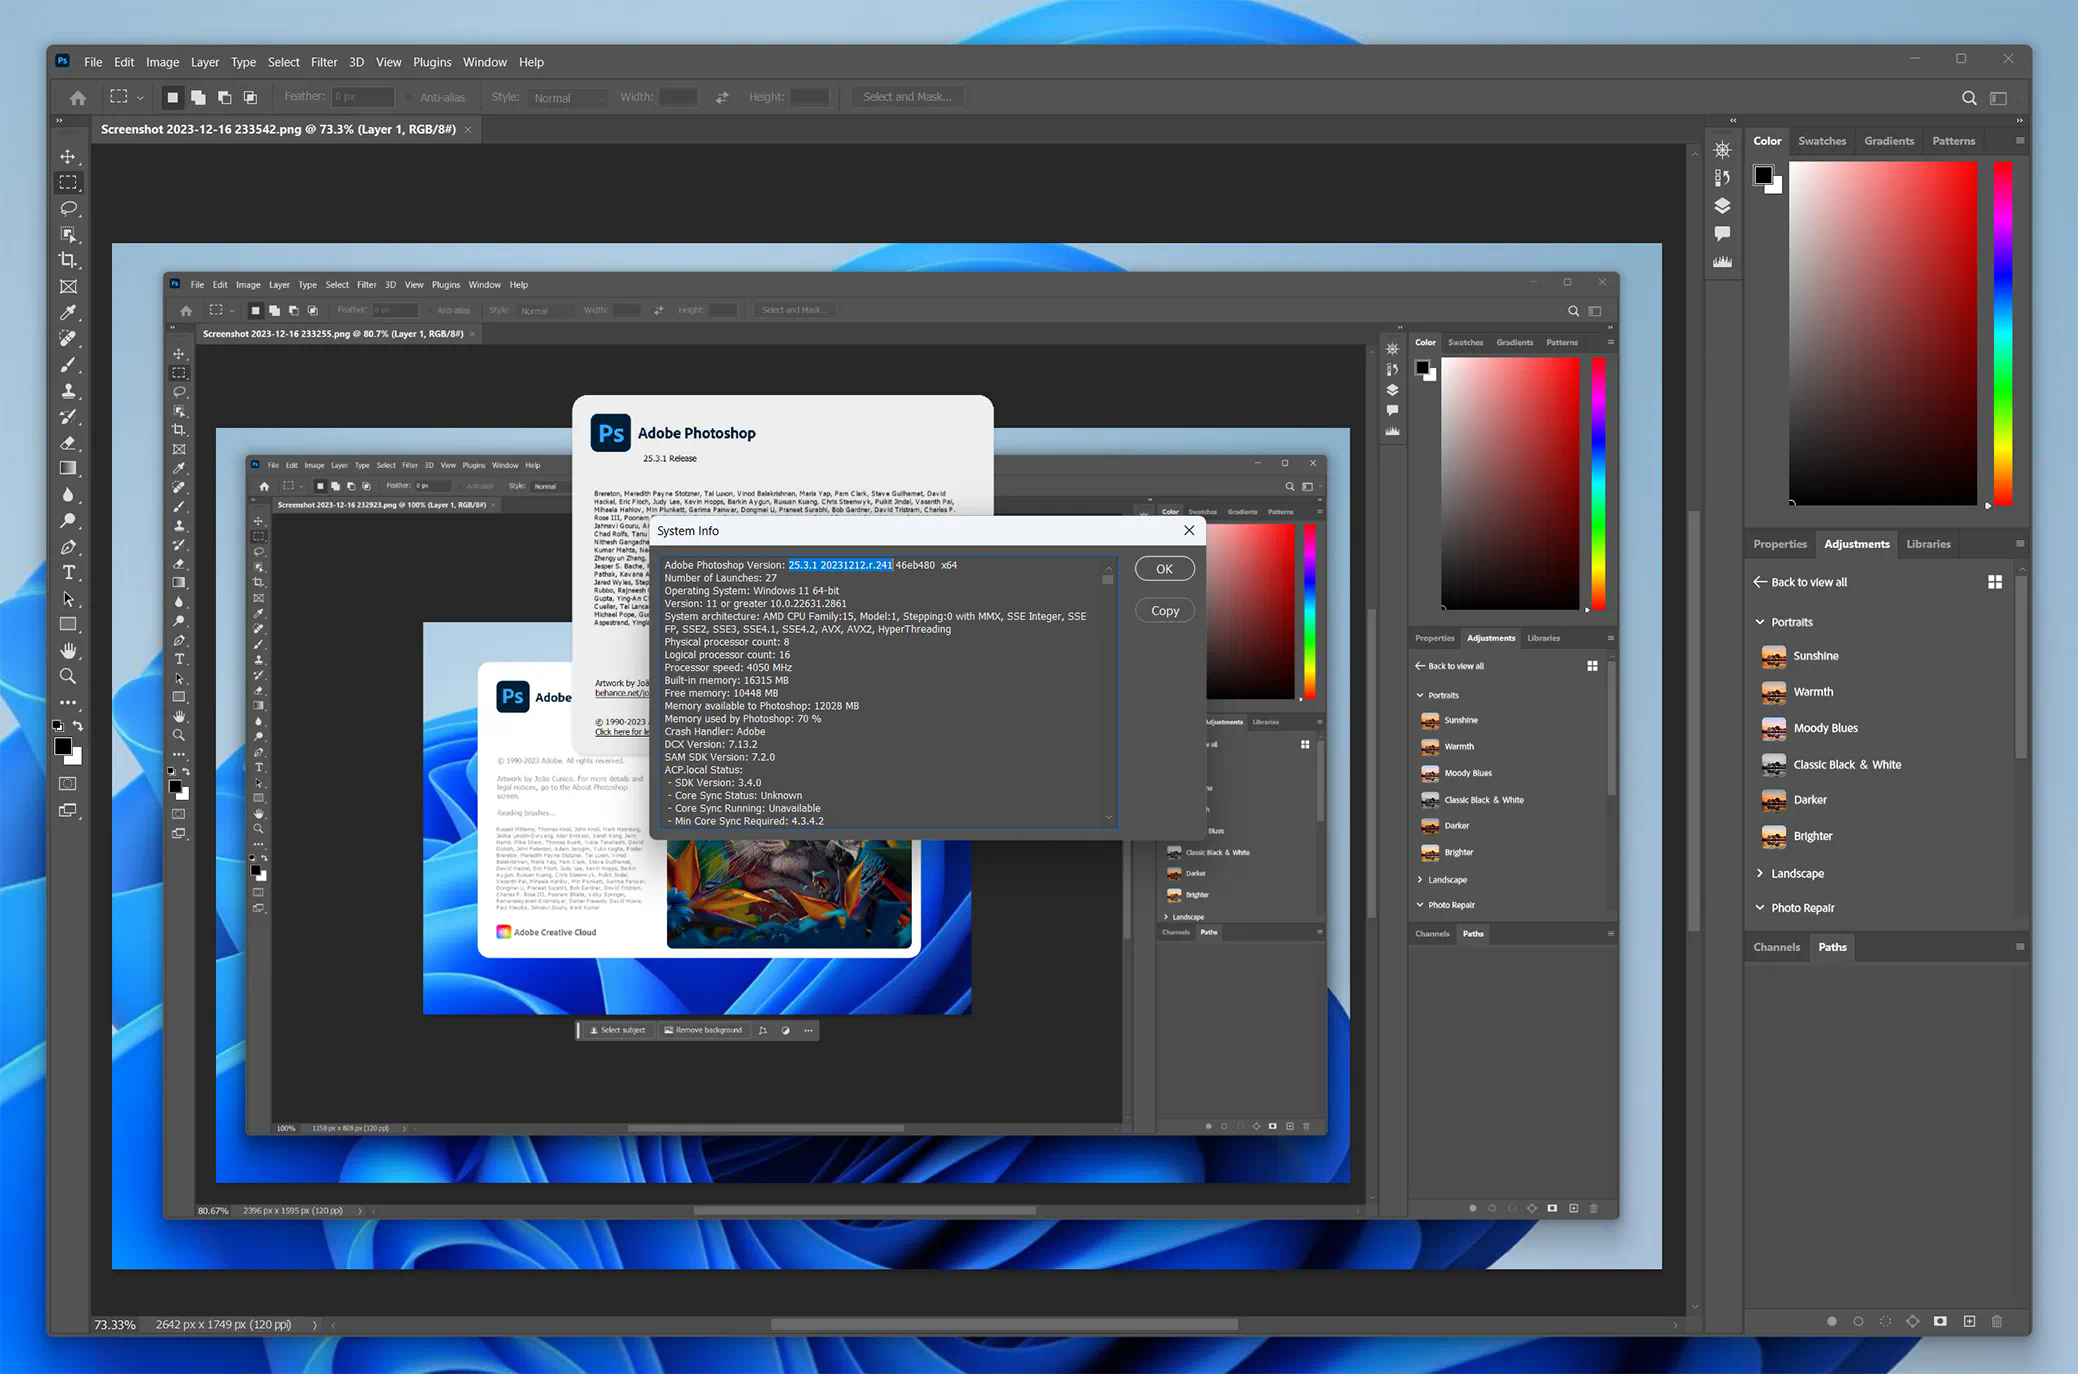Choose the New selection mode
This screenshot has height=1374, width=2078.
[x=172, y=97]
